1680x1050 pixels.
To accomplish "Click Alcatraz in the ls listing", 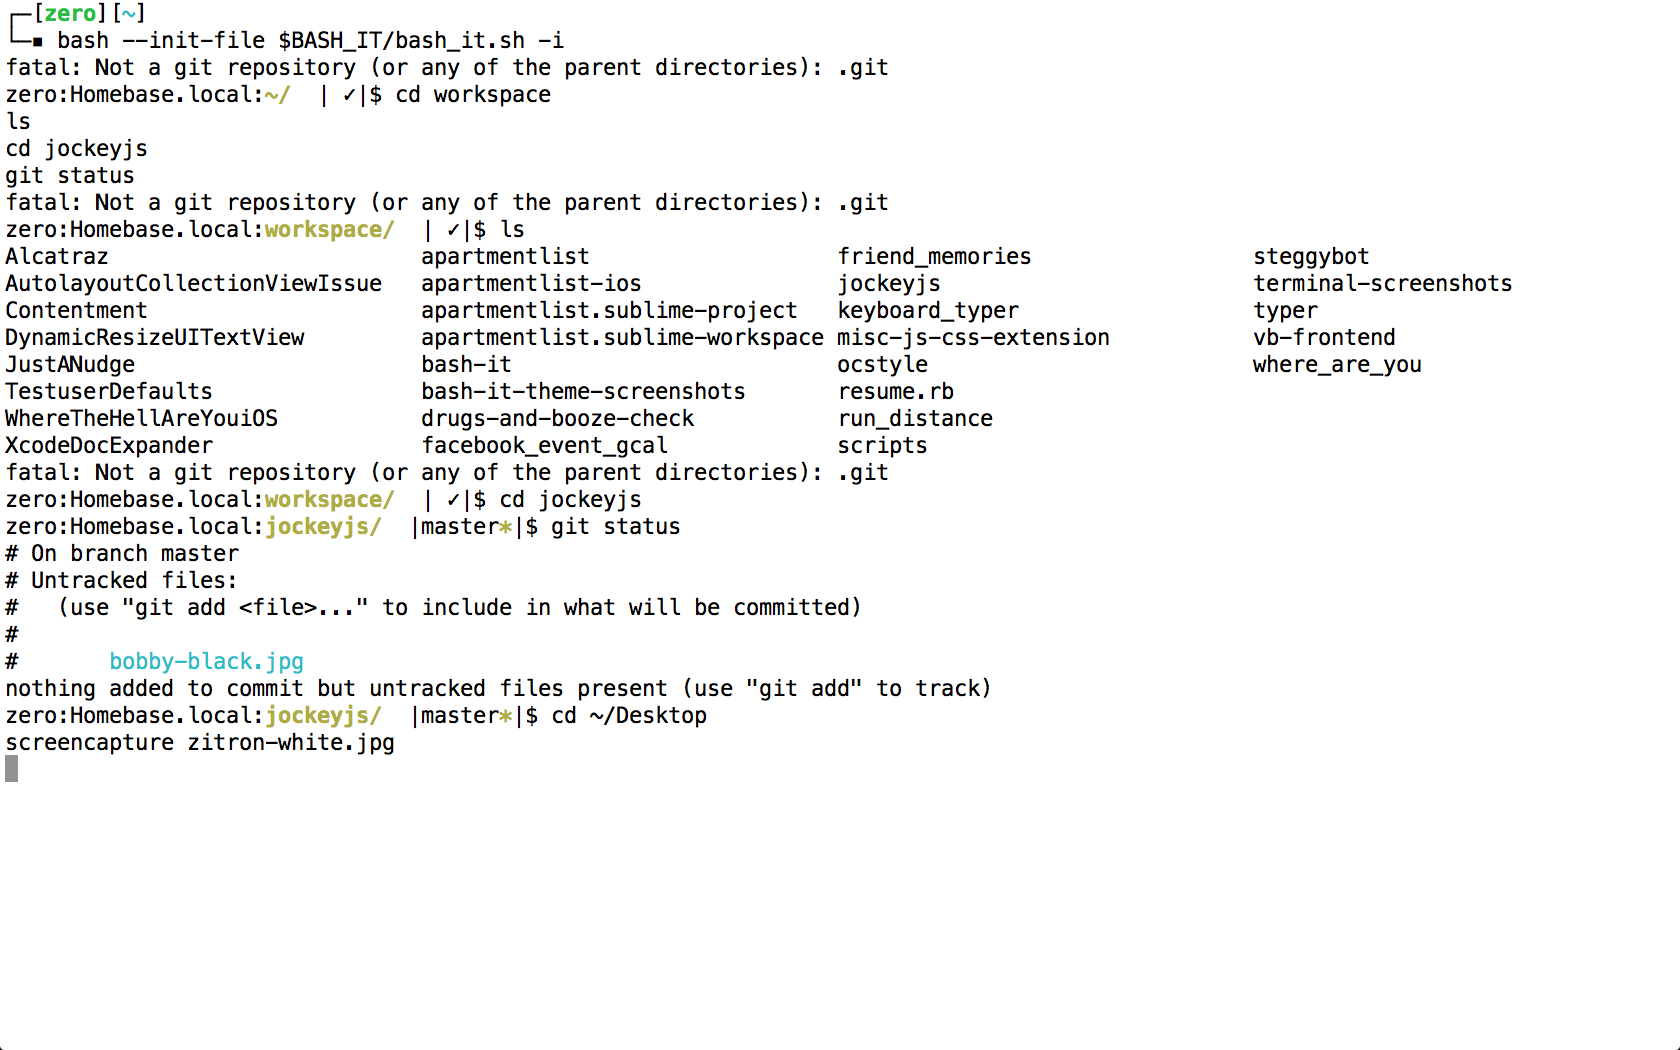I will (x=57, y=256).
